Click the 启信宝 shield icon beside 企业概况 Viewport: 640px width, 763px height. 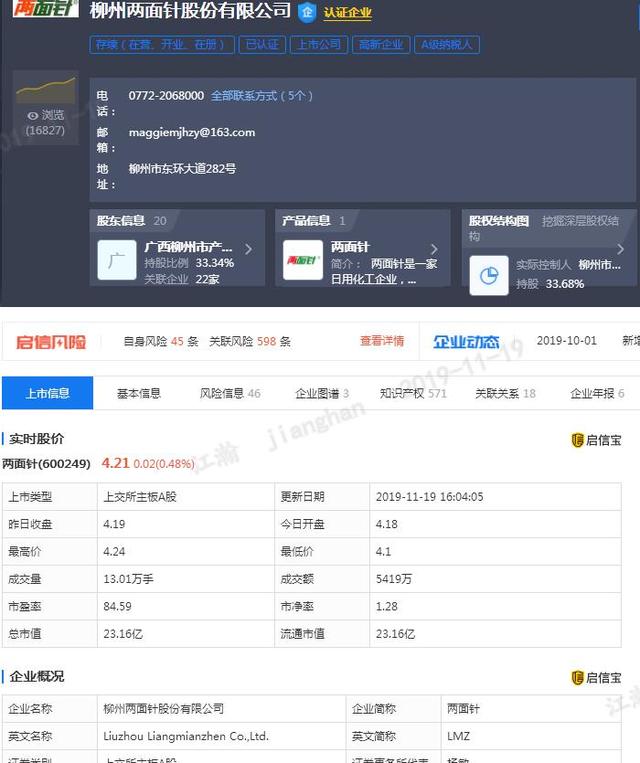point(577,678)
